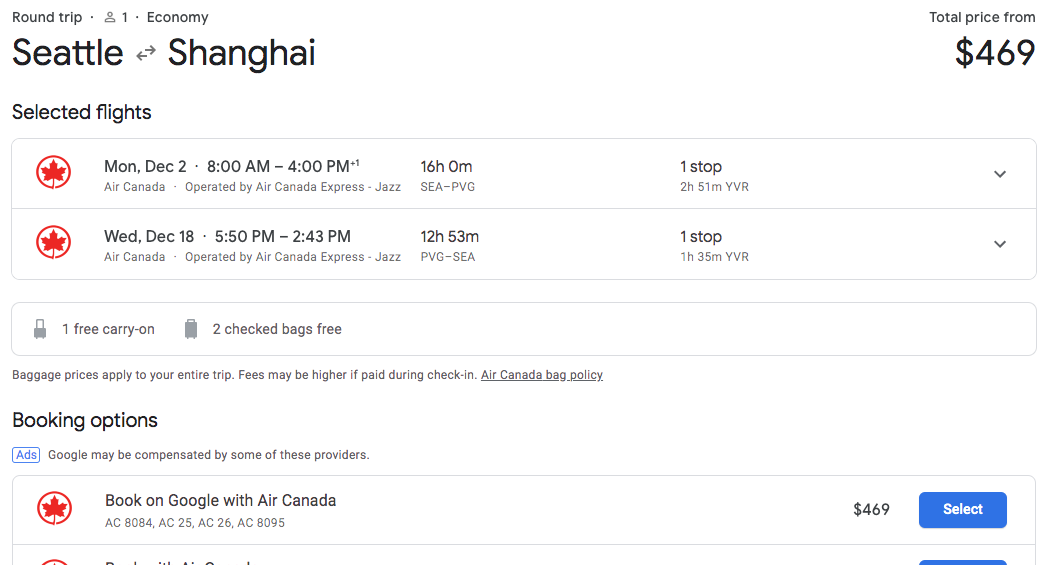
Task: Click the Air Canada logo on return flight
Action: [x=53, y=242]
